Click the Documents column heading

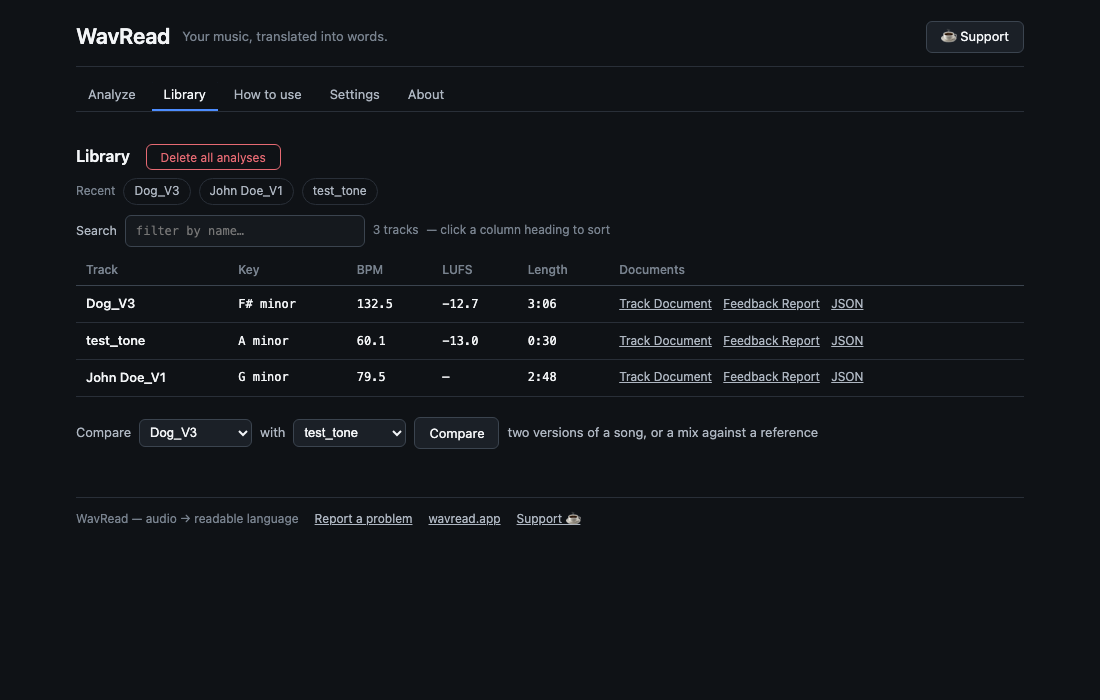point(652,270)
